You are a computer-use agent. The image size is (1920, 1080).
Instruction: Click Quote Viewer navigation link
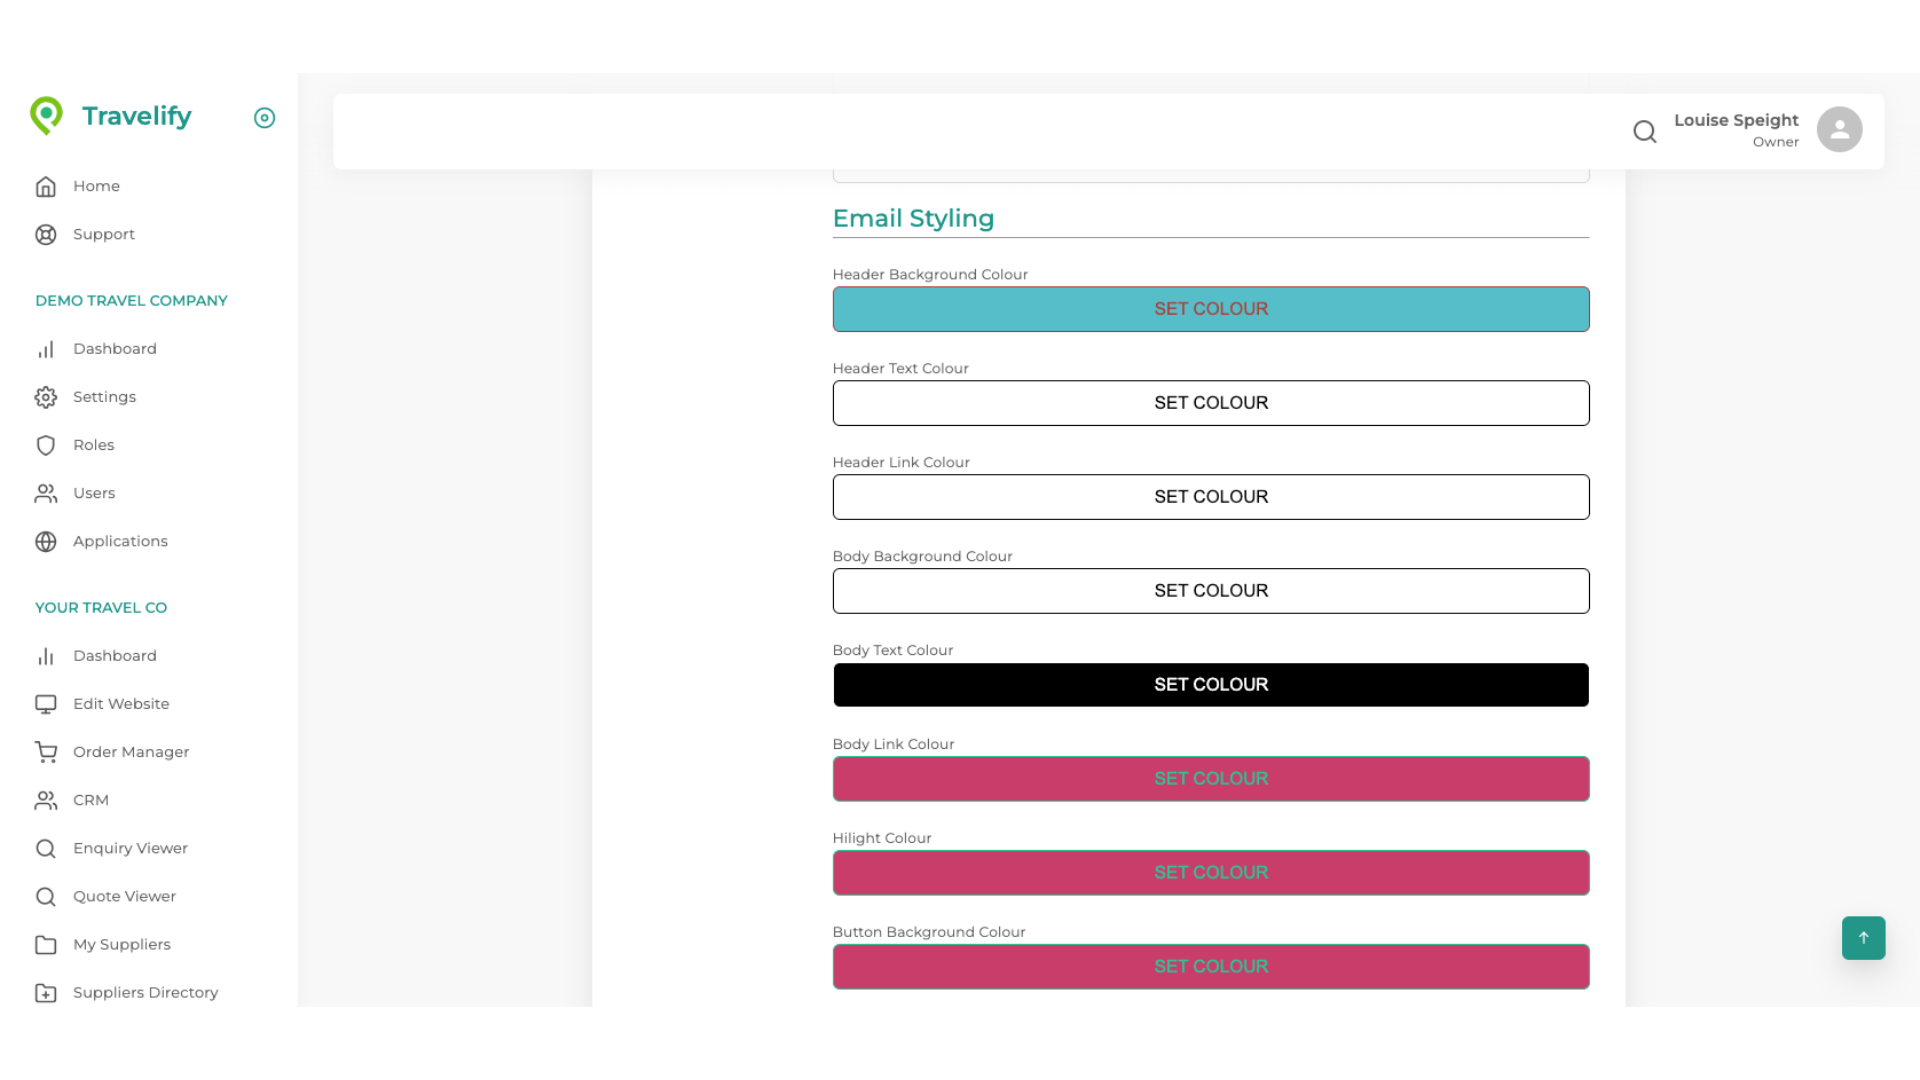click(x=124, y=896)
